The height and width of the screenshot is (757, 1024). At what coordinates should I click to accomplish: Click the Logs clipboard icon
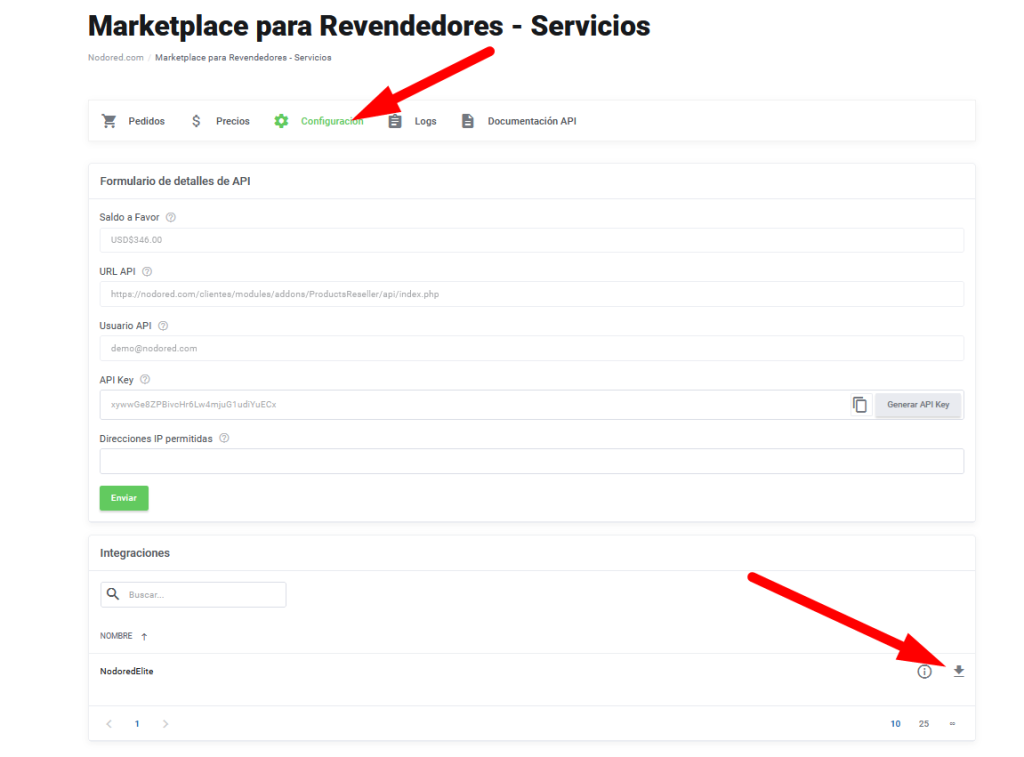click(395, 121)
